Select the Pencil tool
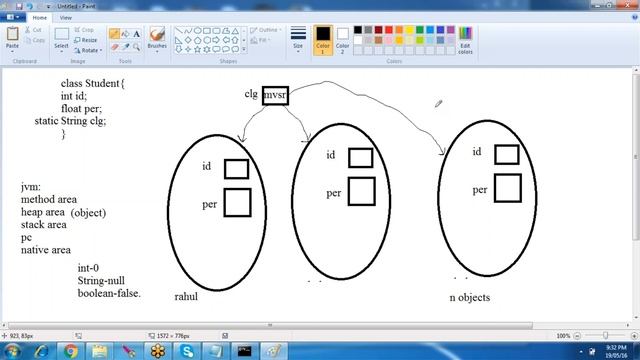The height and width of the screenshot is (360, 640). click(114, 34)
